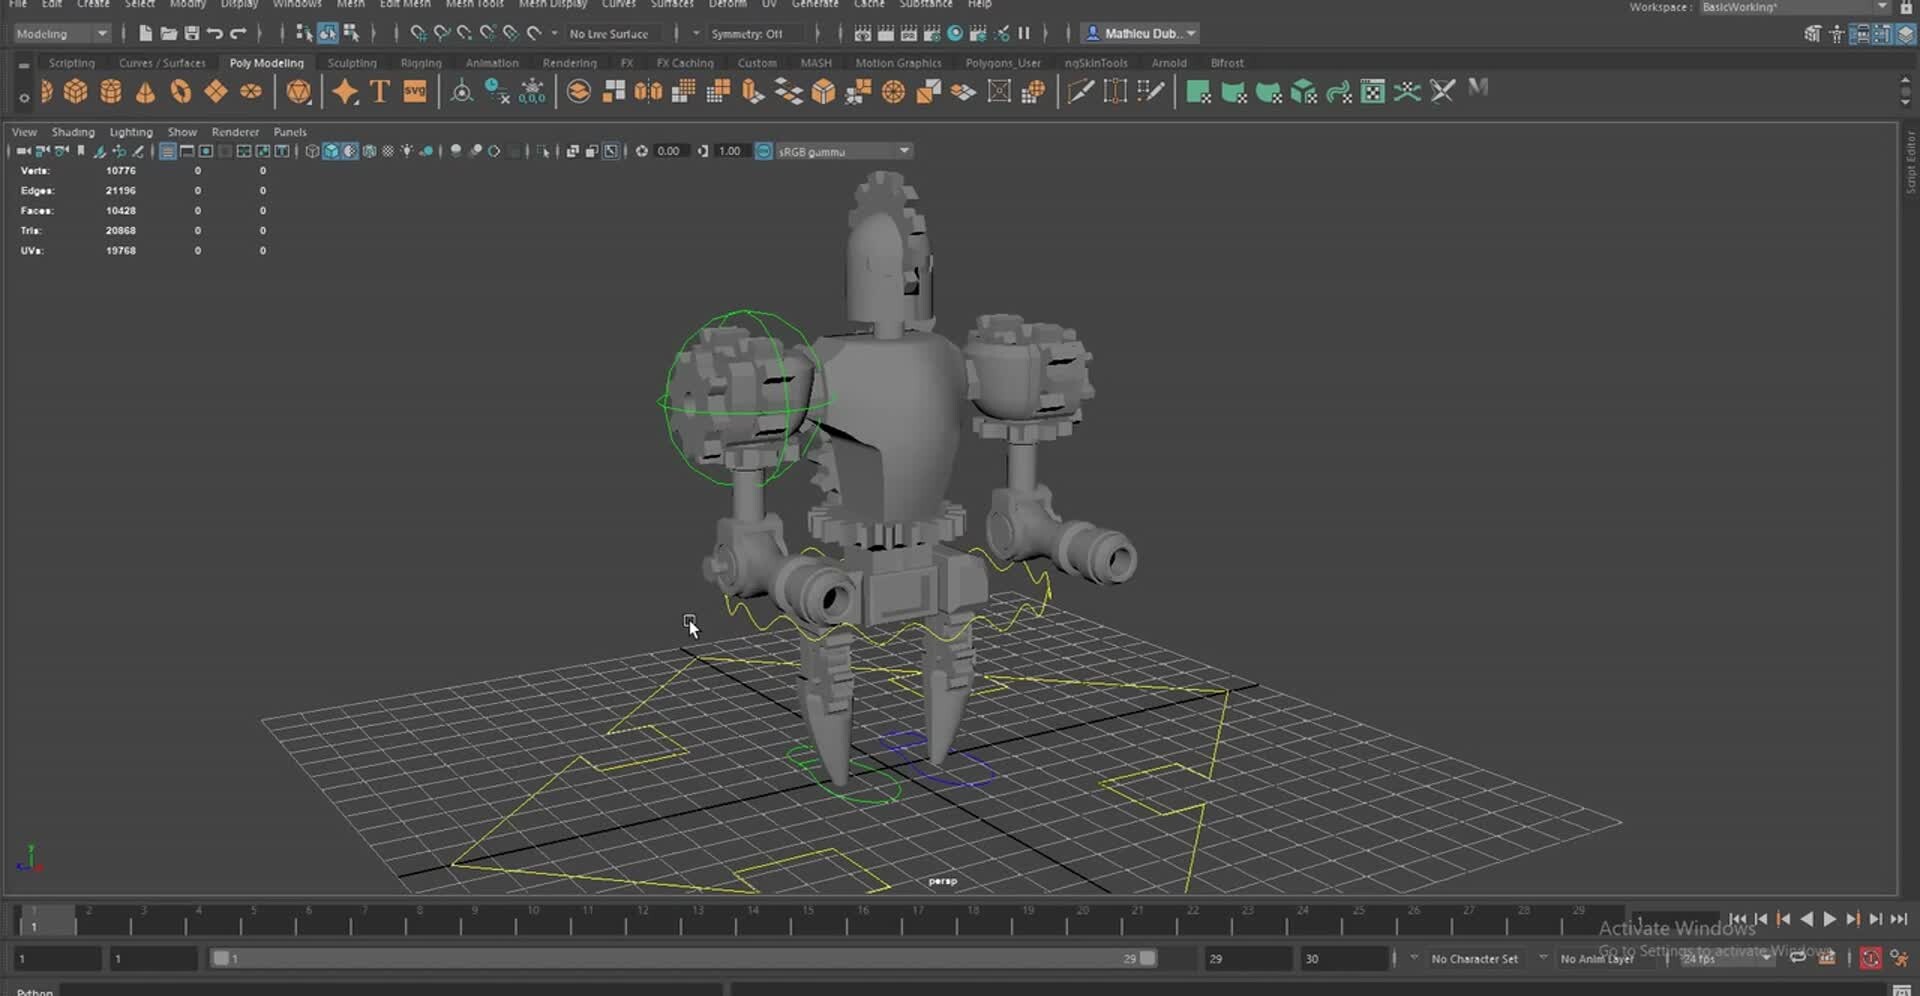Open the Mesh menu

351,5
